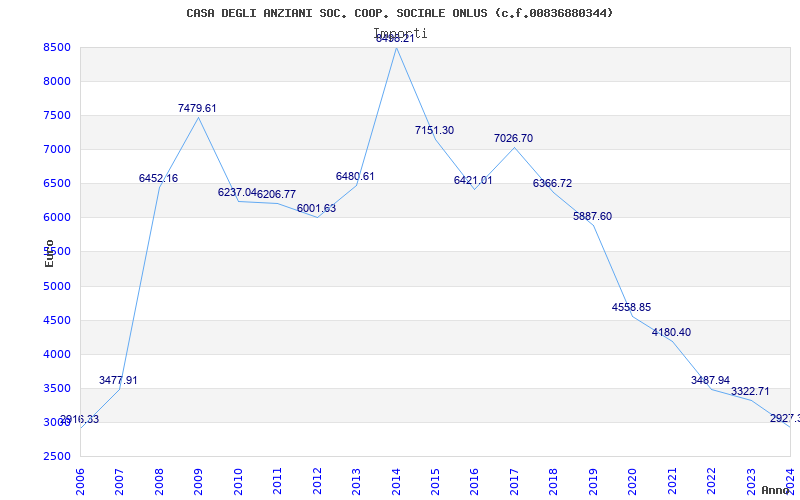Click the 7000 y-axis tick label
Screen dimensions: 800x500
coord(57,149)
